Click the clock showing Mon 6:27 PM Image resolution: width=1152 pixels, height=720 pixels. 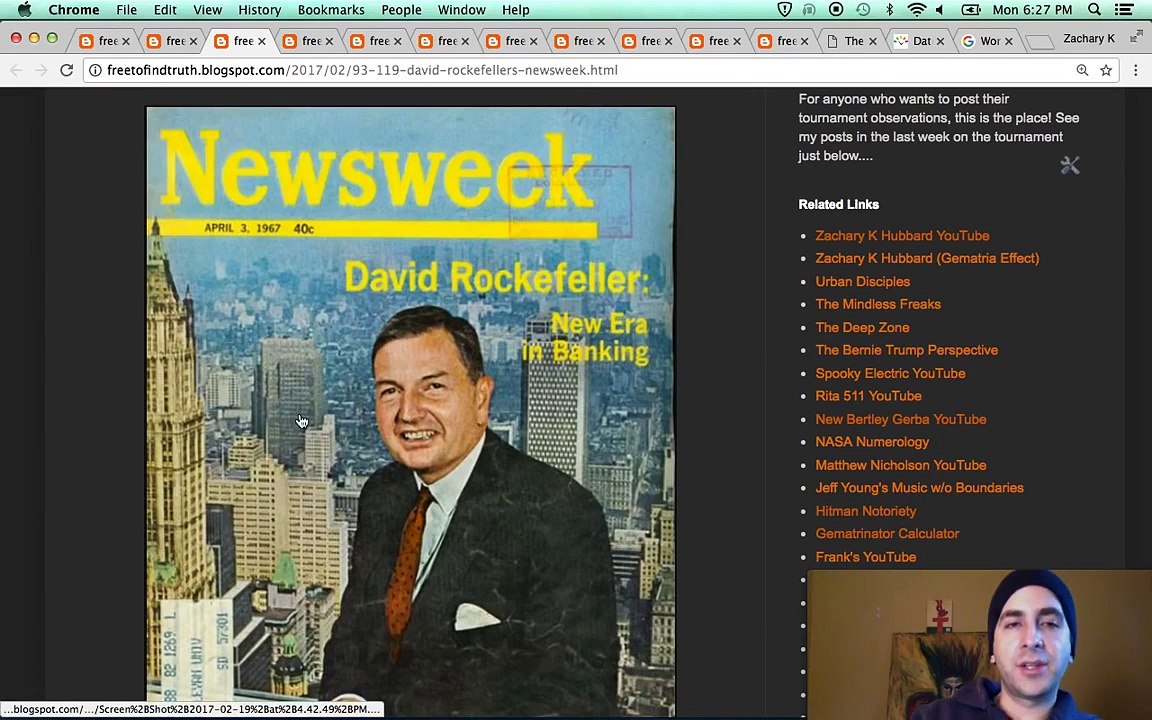tap(1032, 10)
